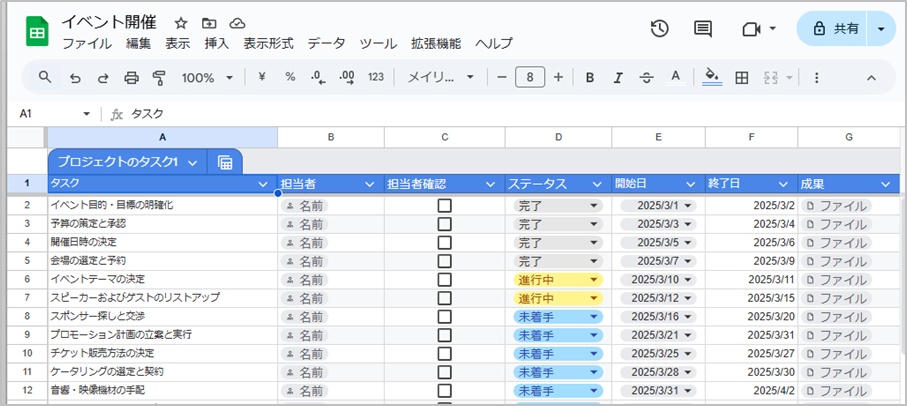This screenshot has width=907, height=406.
Task: Click the formula bar showing タスク
Action: tap(515, 114)
